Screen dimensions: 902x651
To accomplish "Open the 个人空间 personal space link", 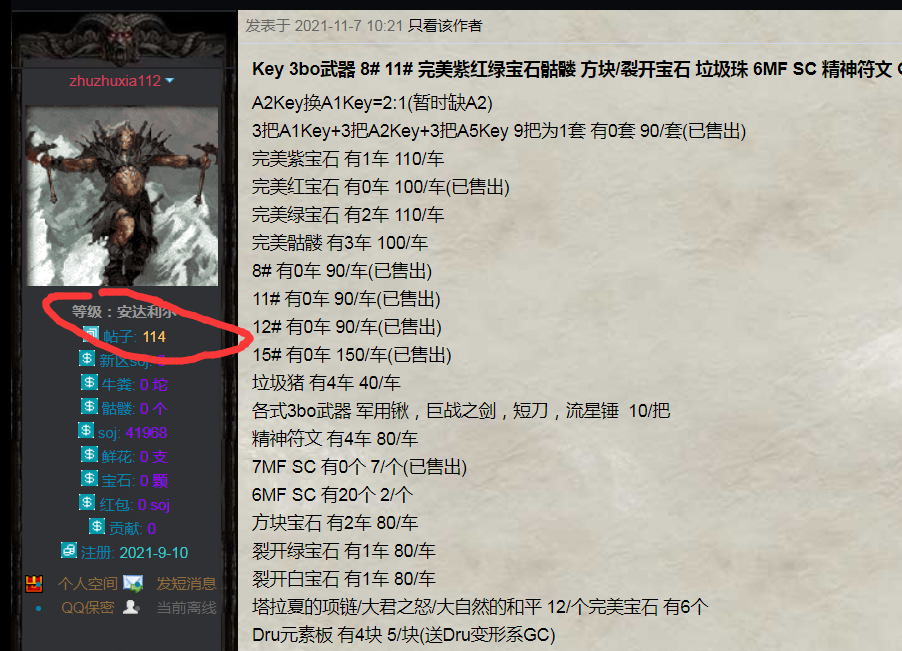I will [87, 584].
